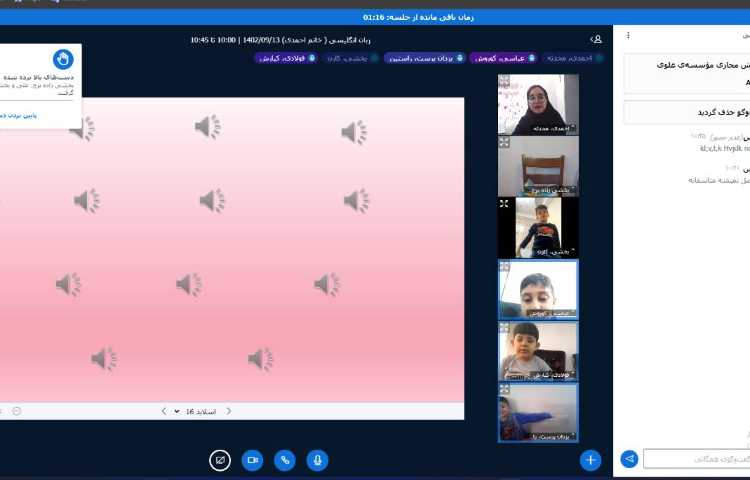Open the blue plus actions button
Viewport: 750px width, 480px height.
pos(591,460)
